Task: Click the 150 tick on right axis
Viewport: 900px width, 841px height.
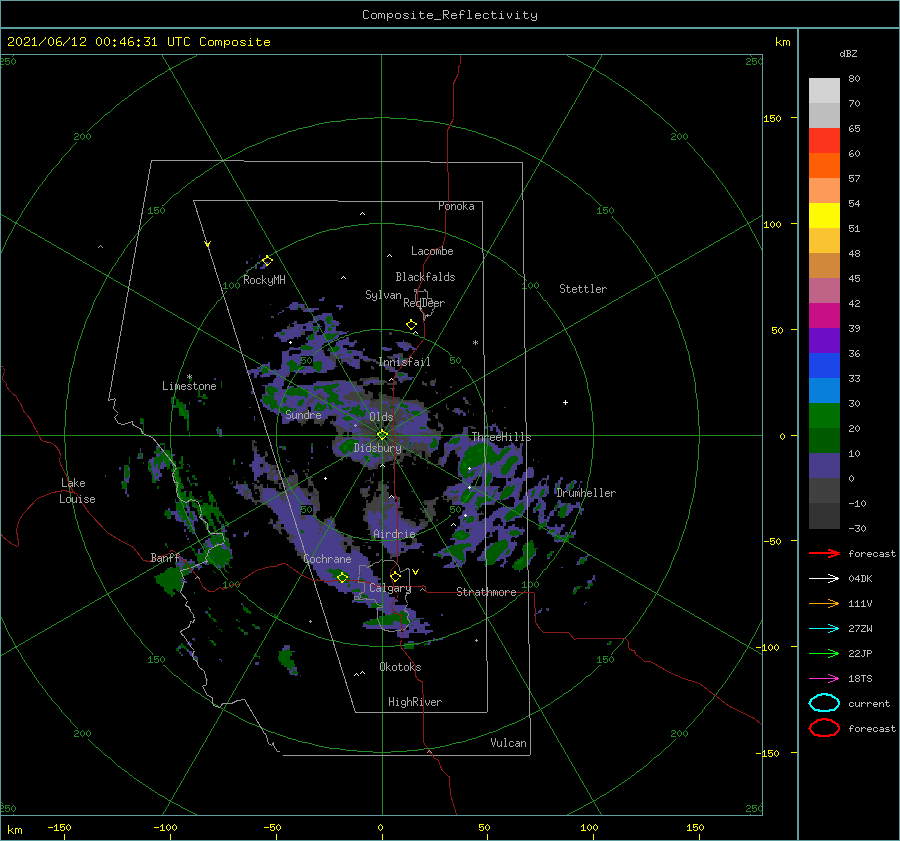Action: click(x=772, y=118)
